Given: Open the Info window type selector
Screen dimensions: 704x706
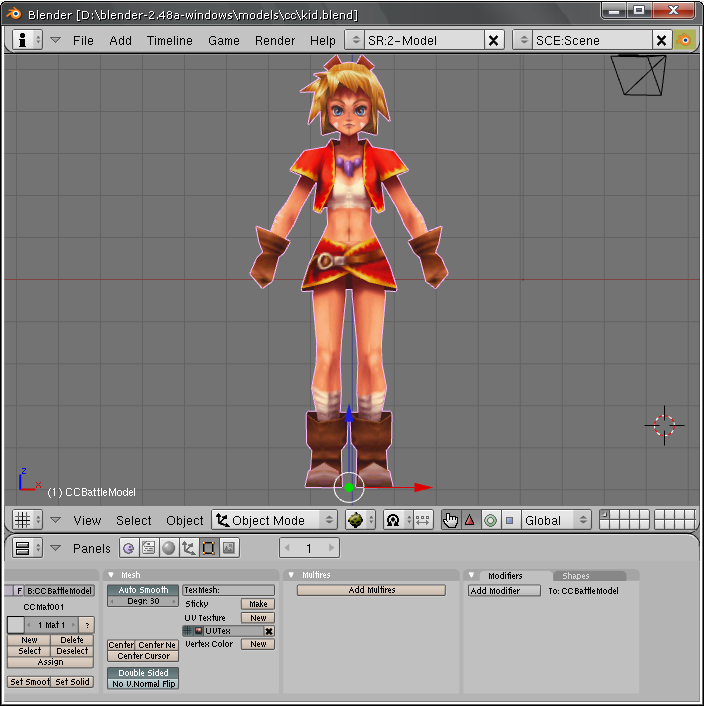Looking at the screenshot, I should click(27, 40).
